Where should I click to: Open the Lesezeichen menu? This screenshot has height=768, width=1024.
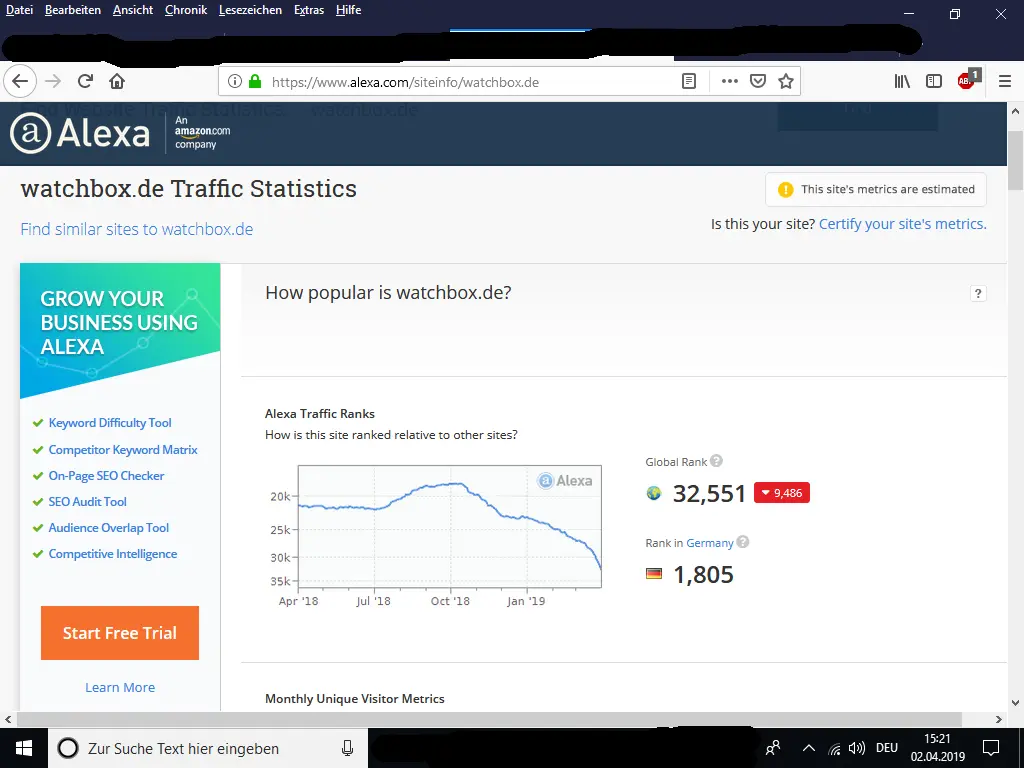250,10
